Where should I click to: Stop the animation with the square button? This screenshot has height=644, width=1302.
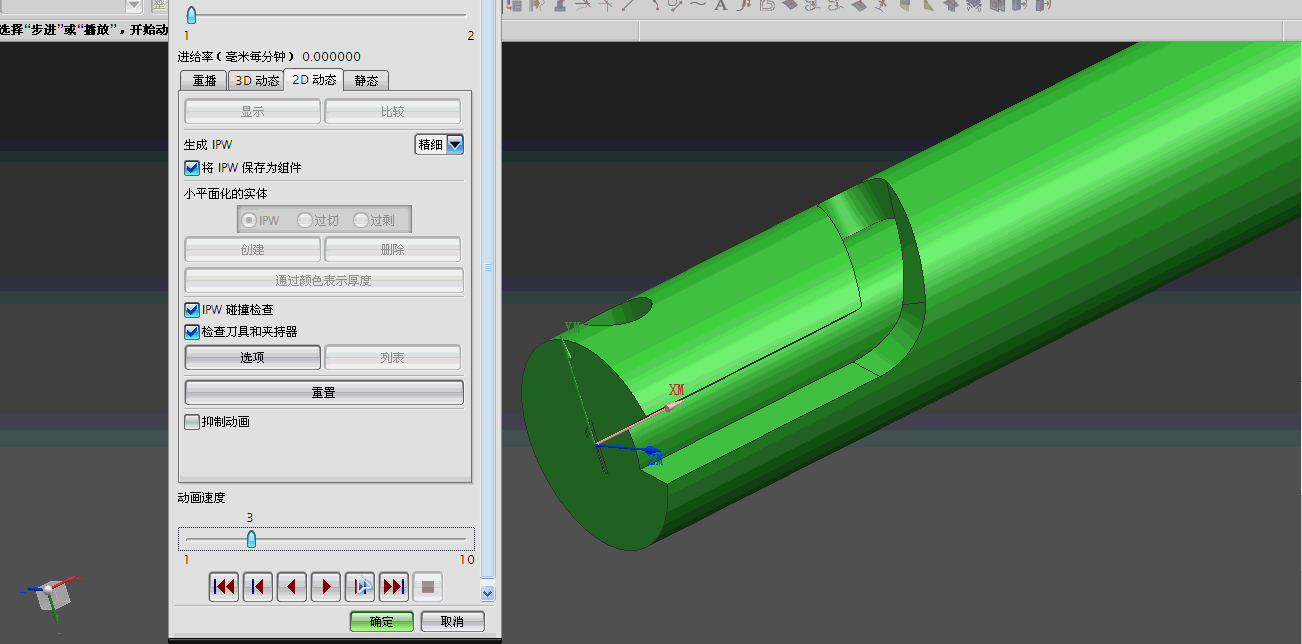428,587
